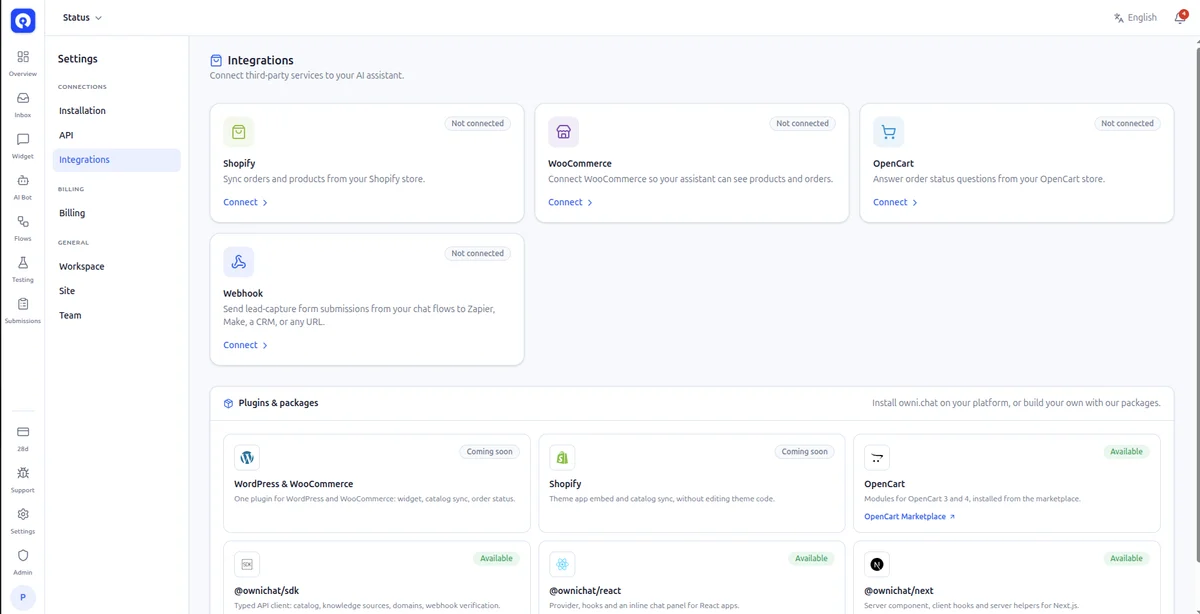Viewport: 1200px width, 614px height.
Task: Click the owni.chat logo icon
Action: pos(22,19)
